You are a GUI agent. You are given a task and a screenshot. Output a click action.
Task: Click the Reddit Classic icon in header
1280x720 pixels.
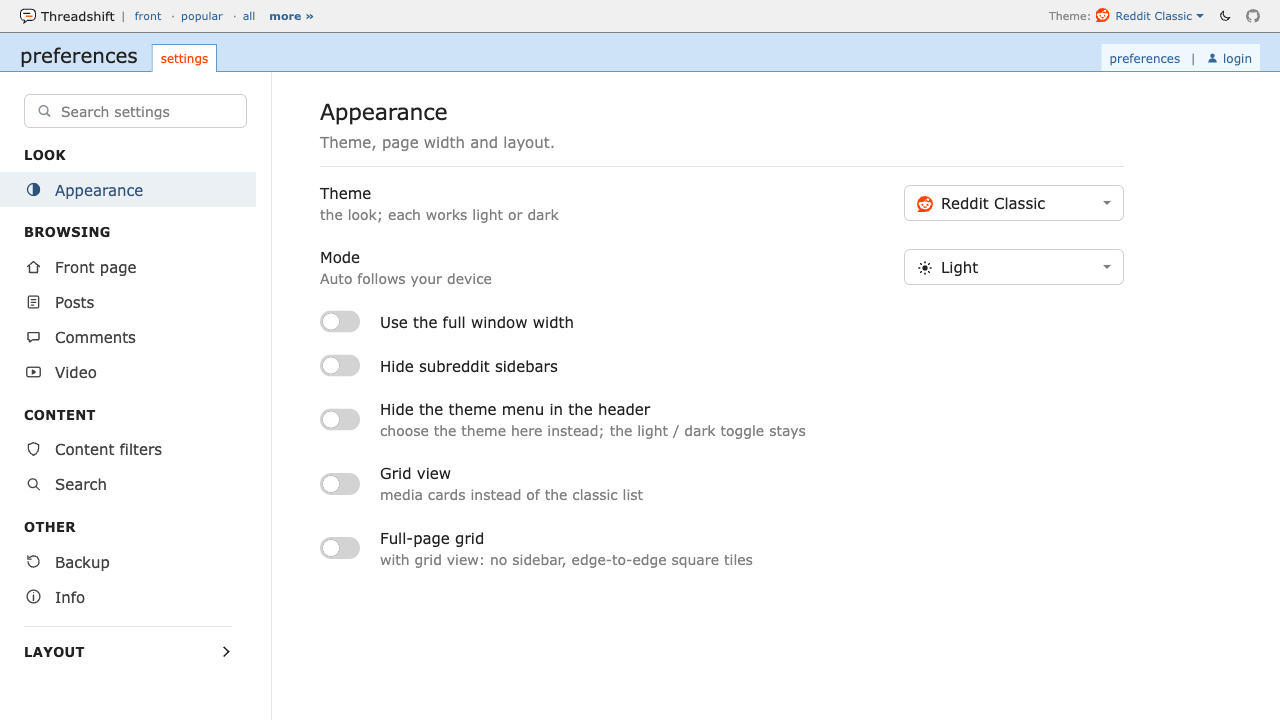point(1103,16)
